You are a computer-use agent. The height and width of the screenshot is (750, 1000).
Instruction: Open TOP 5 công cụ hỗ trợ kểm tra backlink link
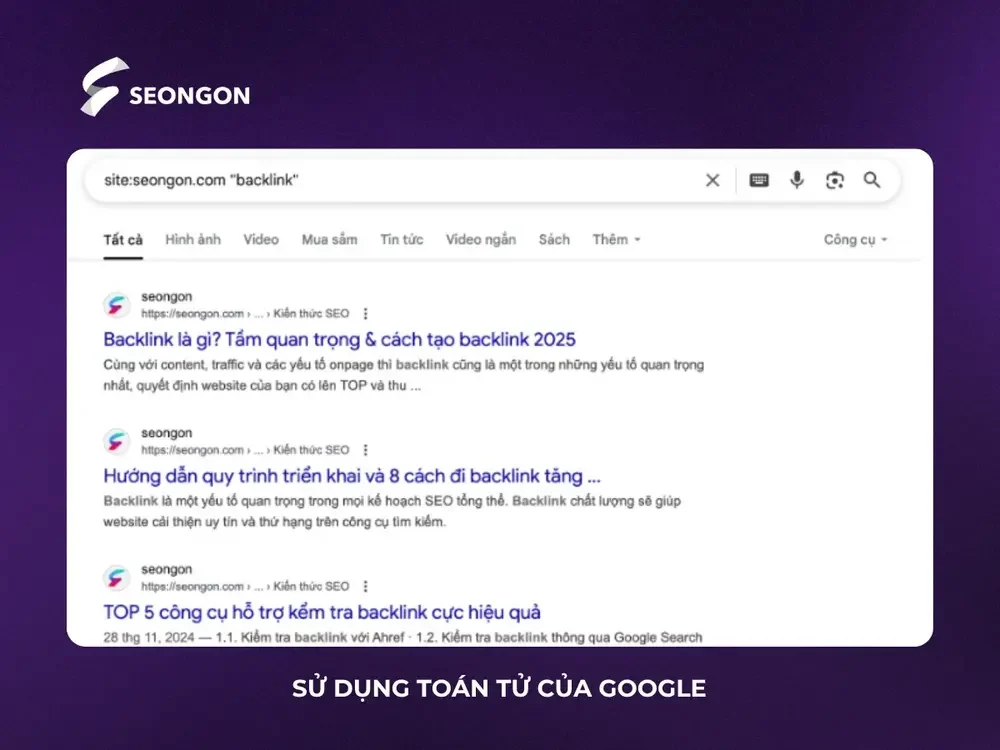pyautogui.click(x=322, y=612)
